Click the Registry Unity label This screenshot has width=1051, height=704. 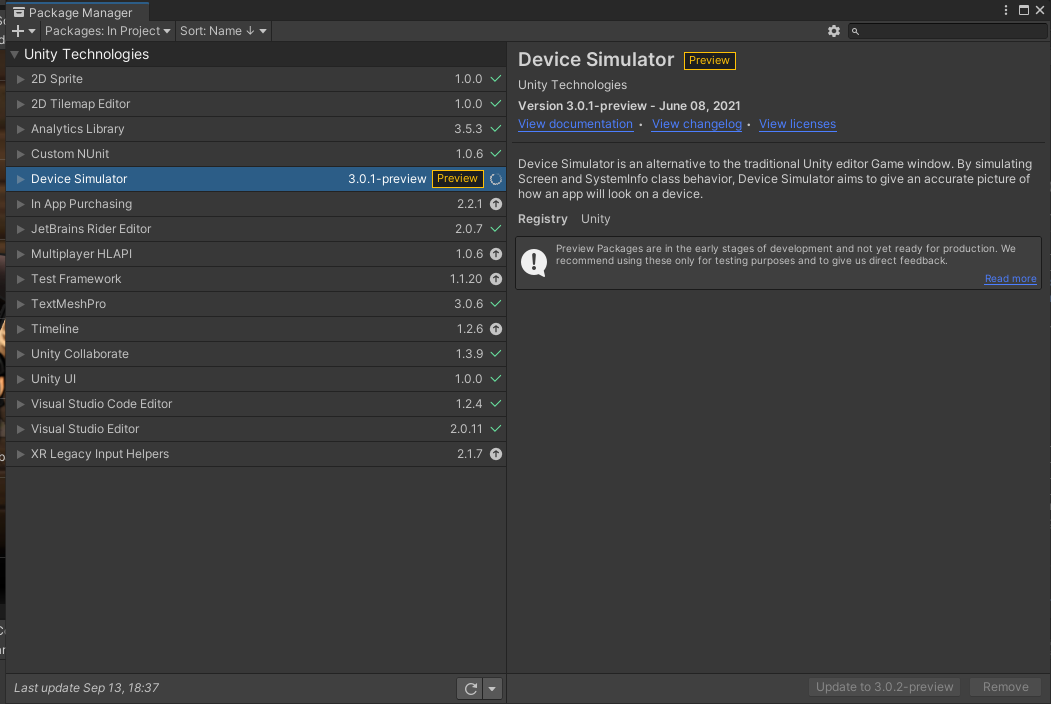[564, 219]
